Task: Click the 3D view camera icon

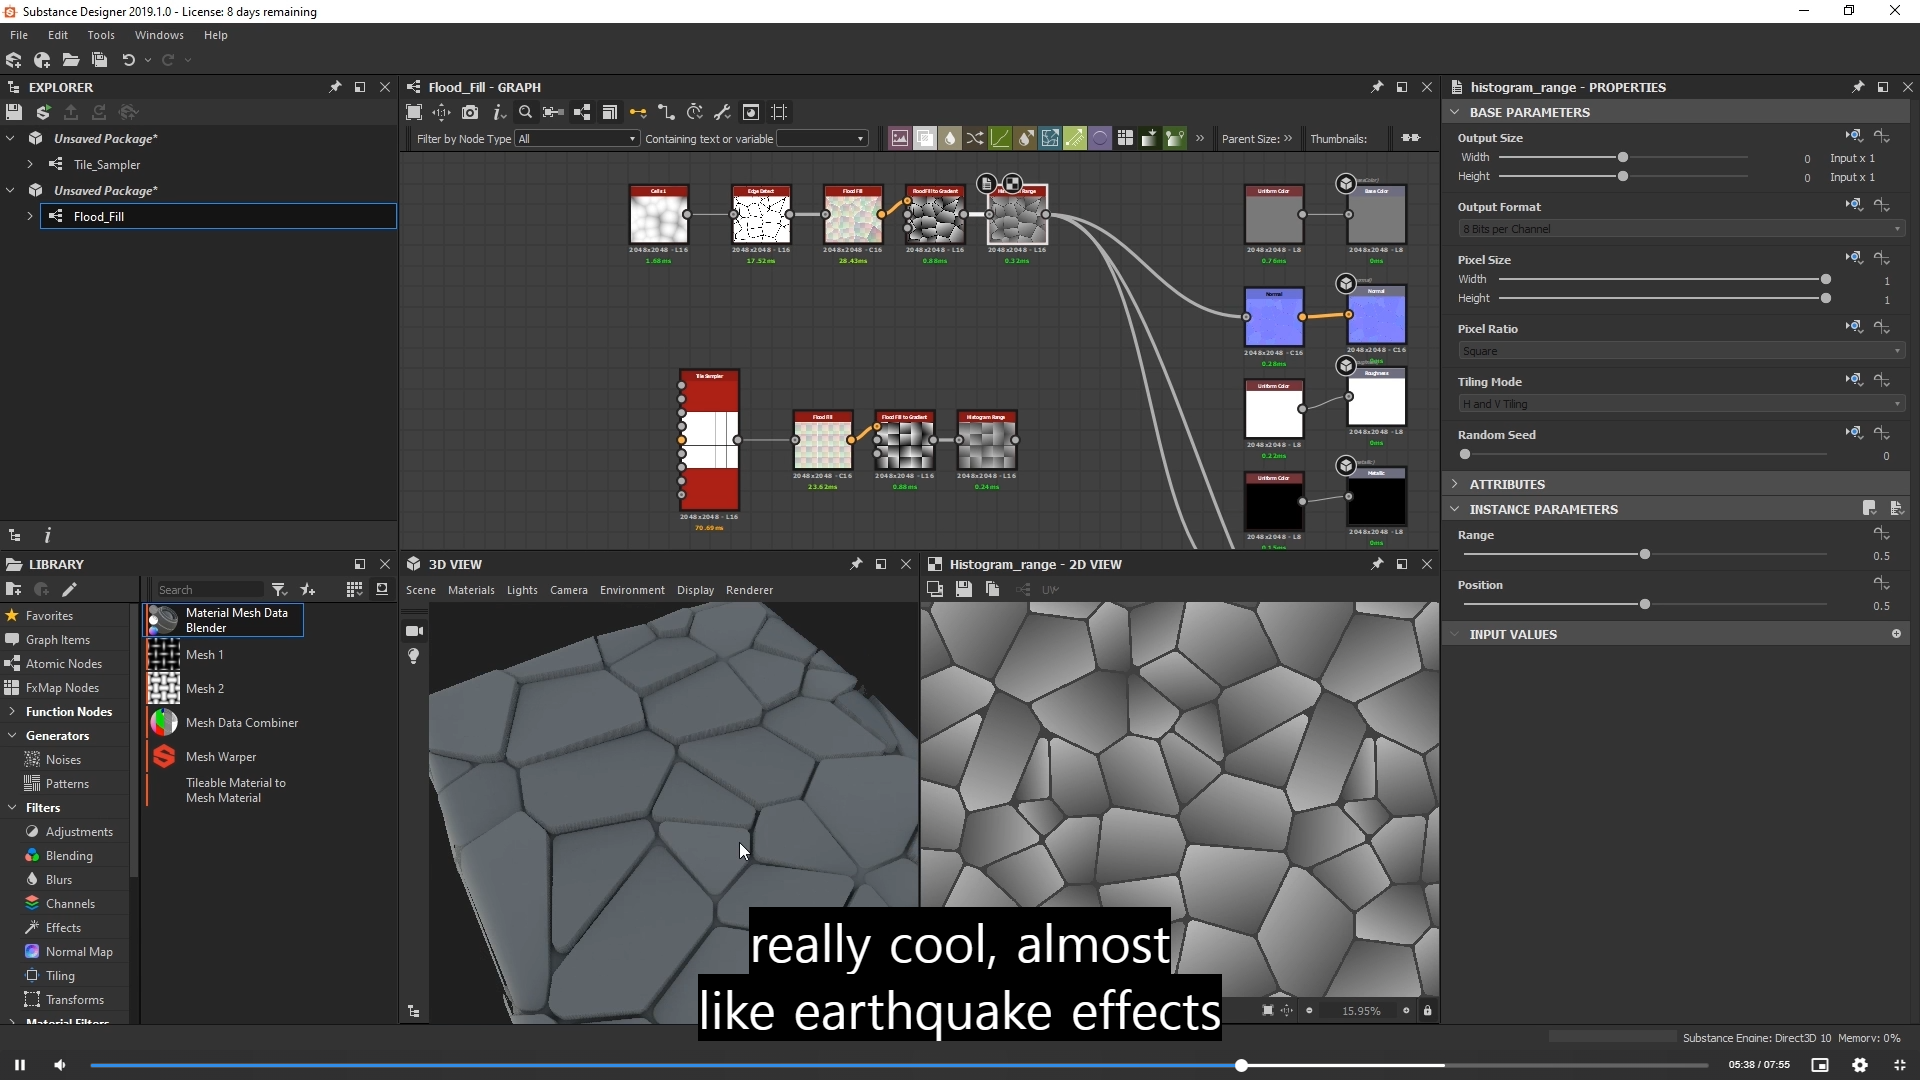Action: [x=414, y=631]
